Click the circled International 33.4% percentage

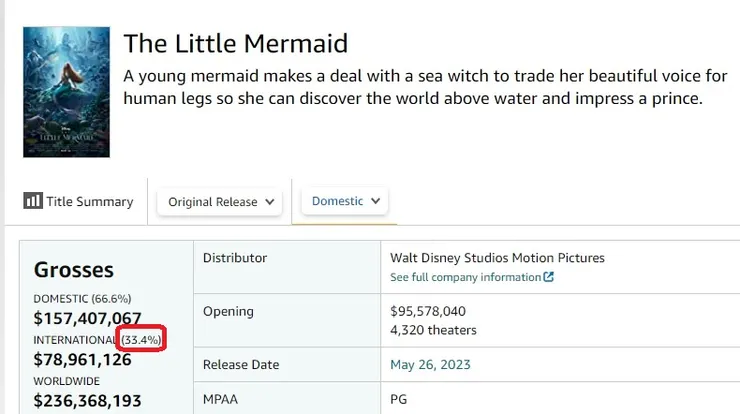pyautogui.click(x=140, y=340)
